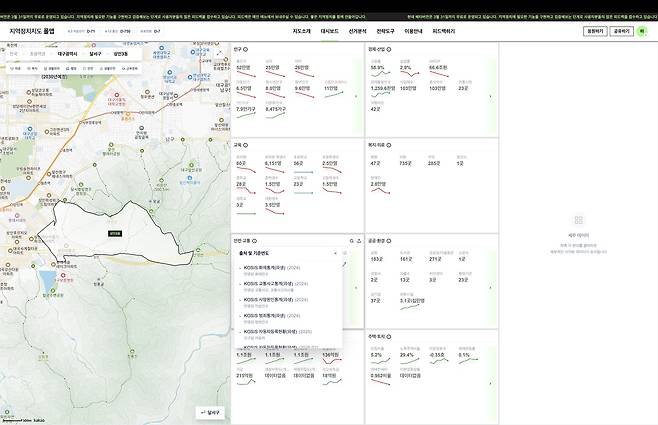Screen dimensions: 658x425
Task: Expand the map with the fullscreen icon
Action: click(x=219, y=52)
